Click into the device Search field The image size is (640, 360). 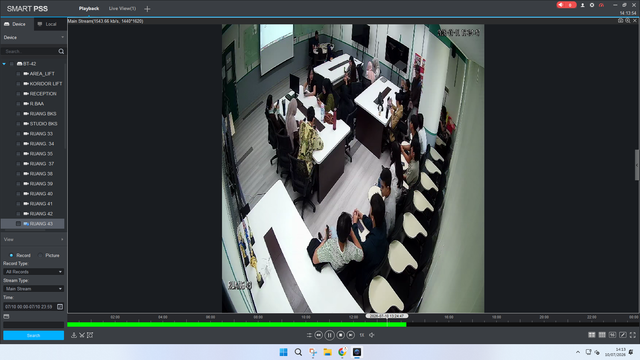(x=29, y=51)
